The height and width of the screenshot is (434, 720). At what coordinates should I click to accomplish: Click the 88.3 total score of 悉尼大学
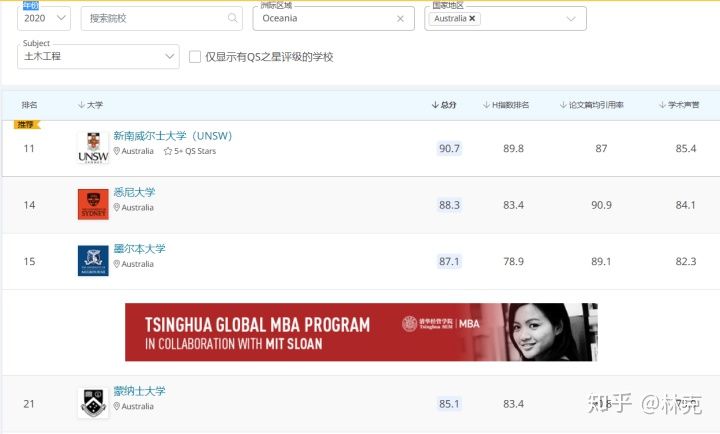(449, 205)
